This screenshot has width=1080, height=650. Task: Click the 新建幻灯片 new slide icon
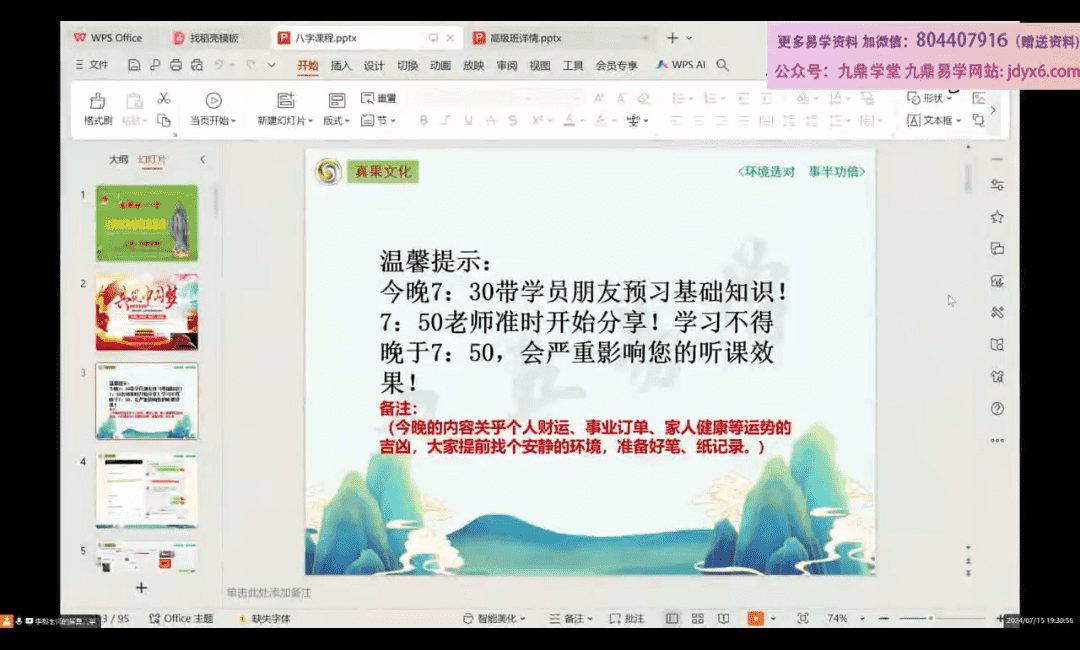pos(286,100)
